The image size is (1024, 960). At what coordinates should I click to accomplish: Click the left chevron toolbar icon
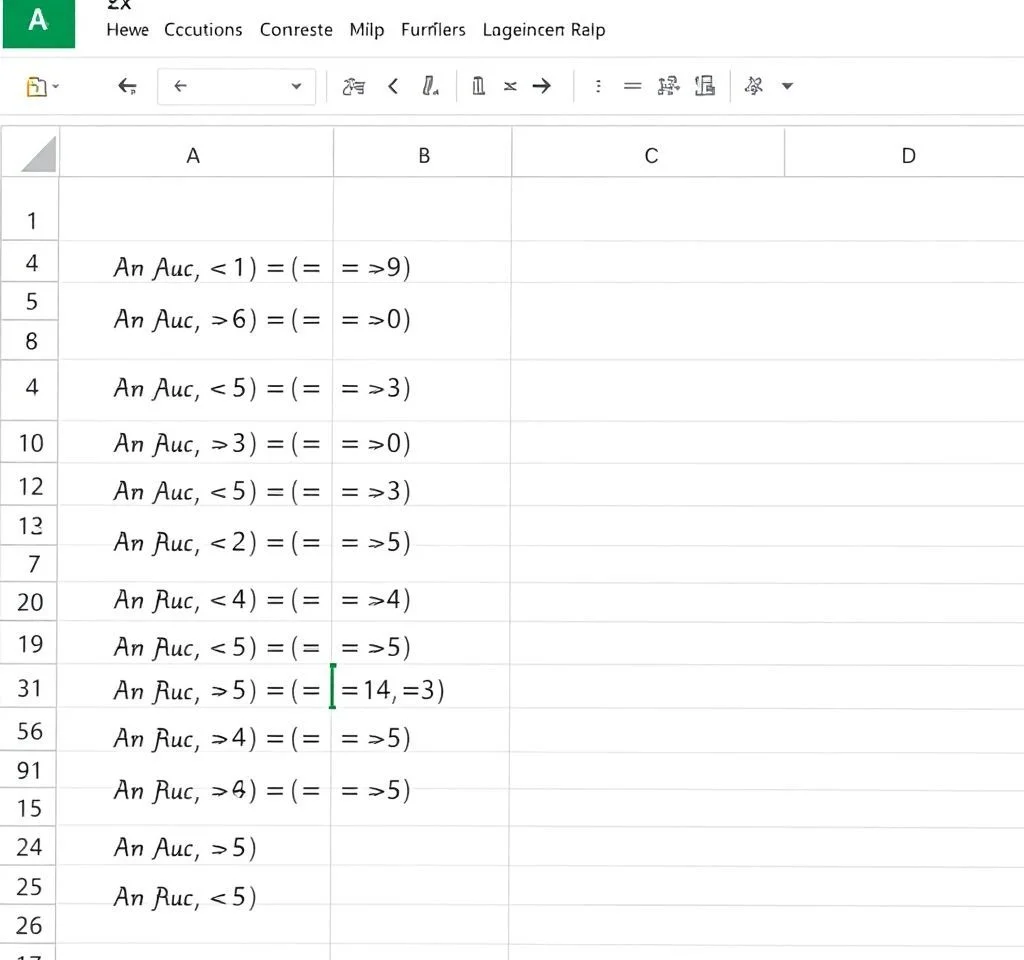click(392, 86)
